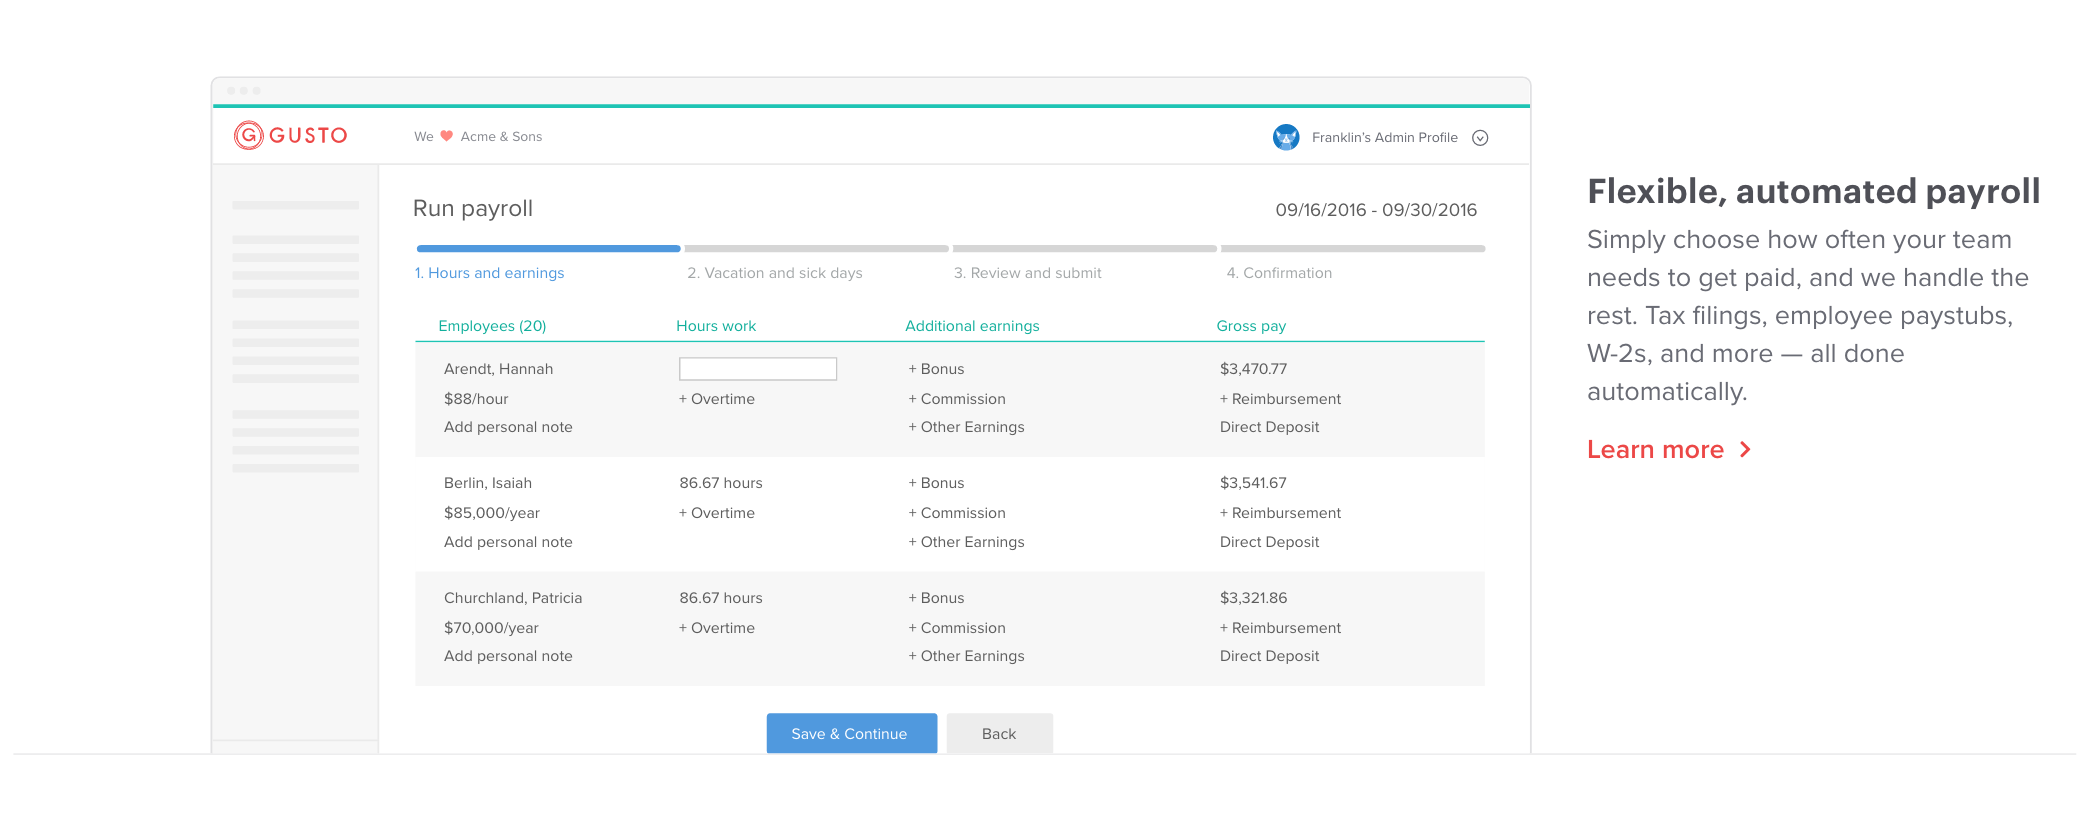
Task: Select the Review and submit step
Action: pyautogui.click(x=1027, y=273)
